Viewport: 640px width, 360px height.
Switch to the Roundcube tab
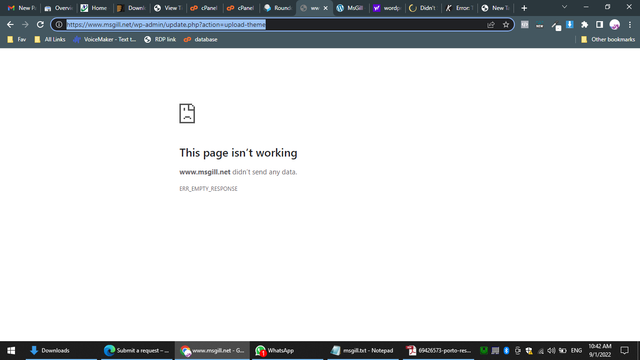point(278,8)
